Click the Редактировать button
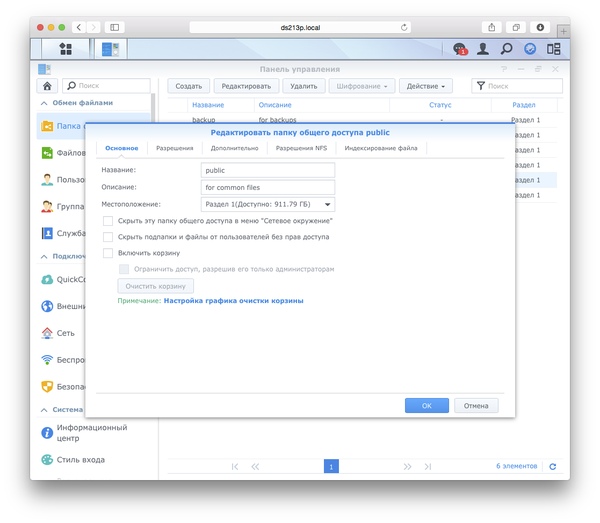Image resolution: width=600 pixels, height=523 pixels. point(246,86)
